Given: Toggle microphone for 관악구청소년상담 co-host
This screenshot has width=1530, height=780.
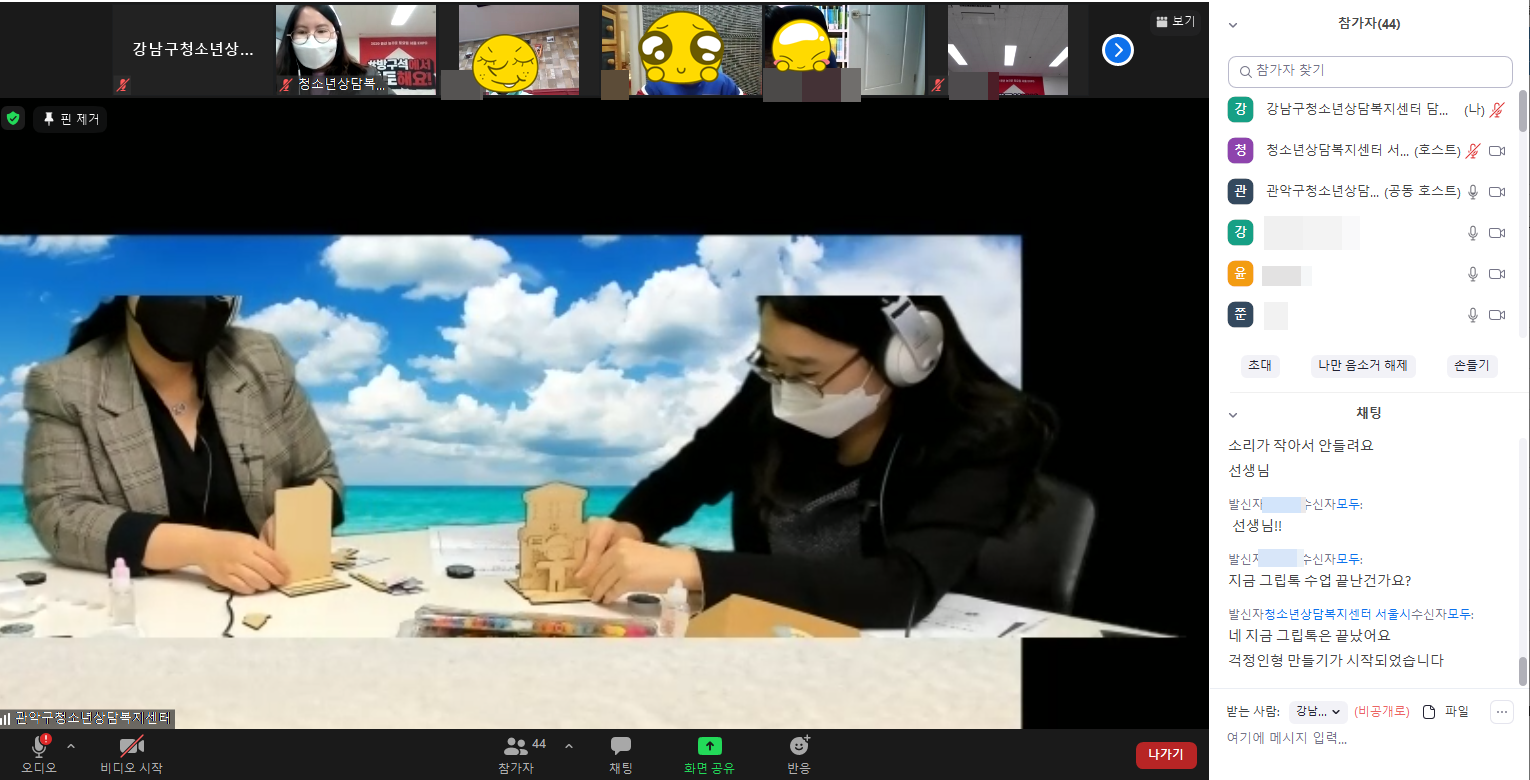Looking at the screenshot, I should click(1472, 192).
